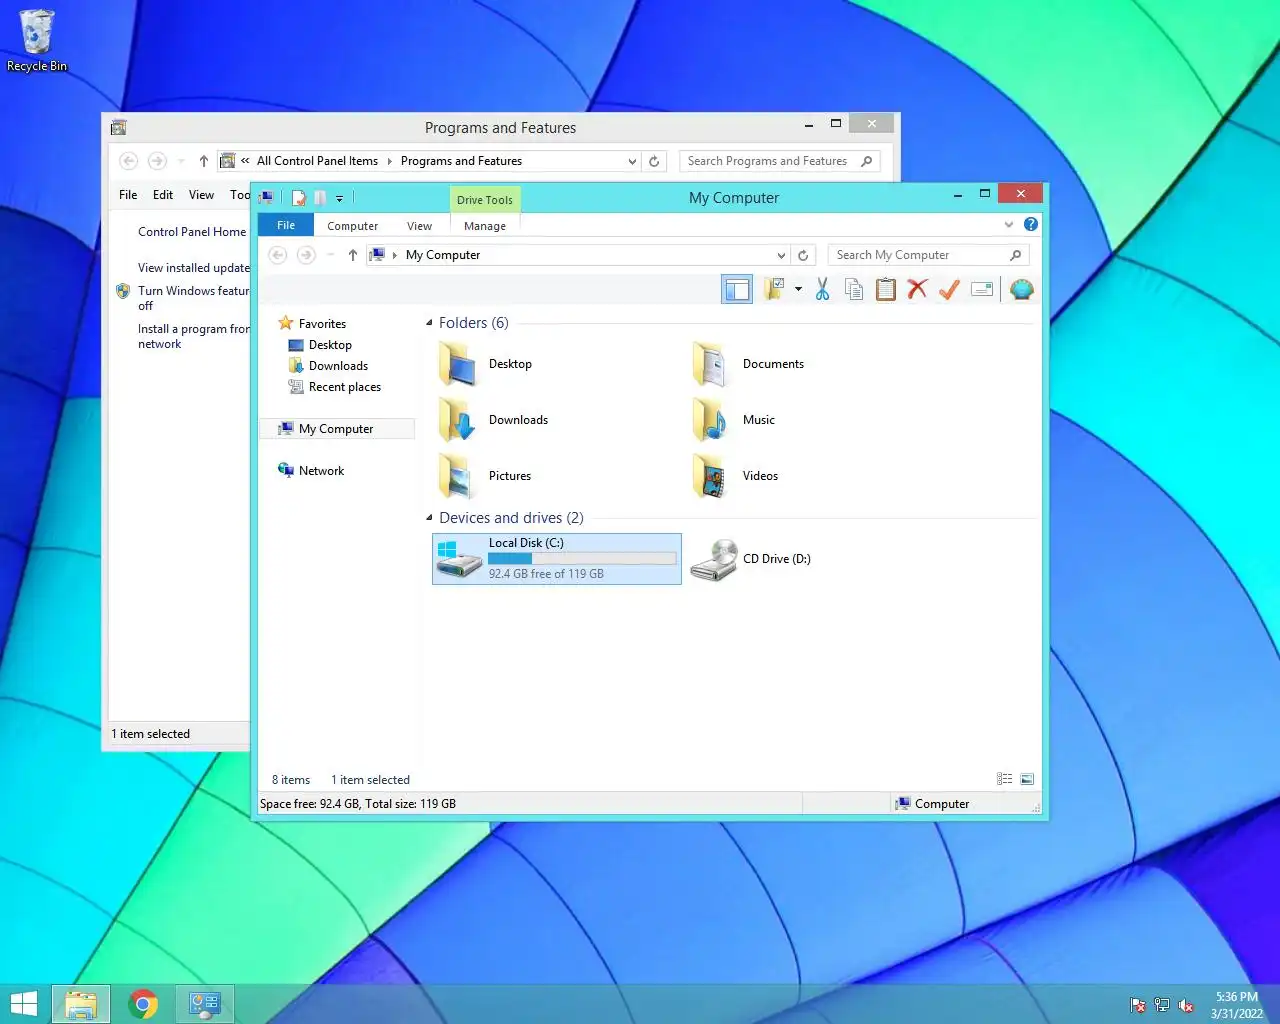The image size is (1280, 1024).
Task: Expand the ribbon using the chevron
Action: point(1008,225)
